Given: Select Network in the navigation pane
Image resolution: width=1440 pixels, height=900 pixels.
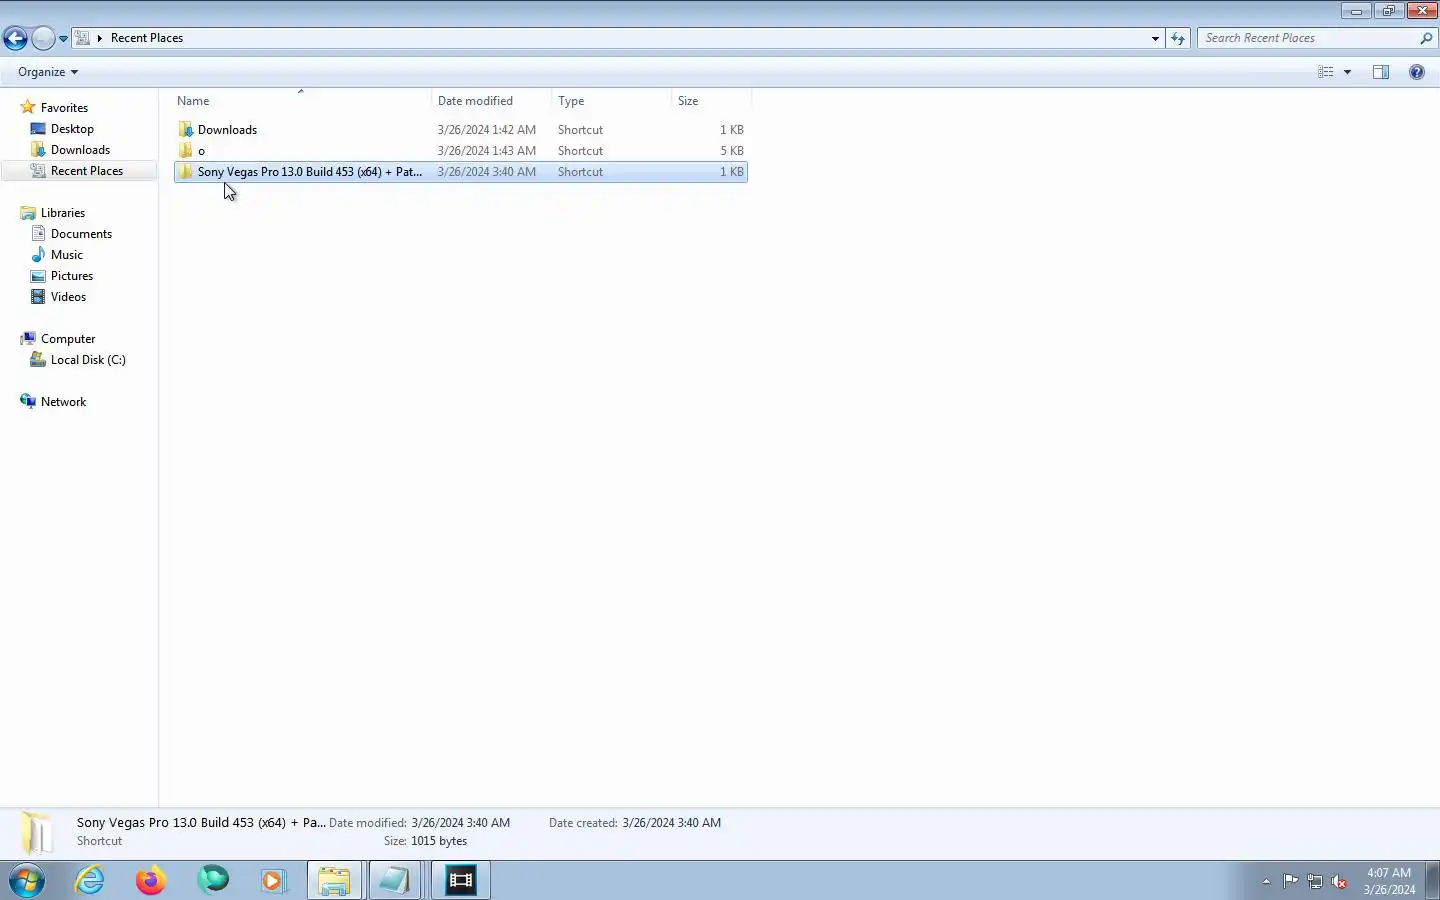Looking at the screenshot, I should [63, 402].
